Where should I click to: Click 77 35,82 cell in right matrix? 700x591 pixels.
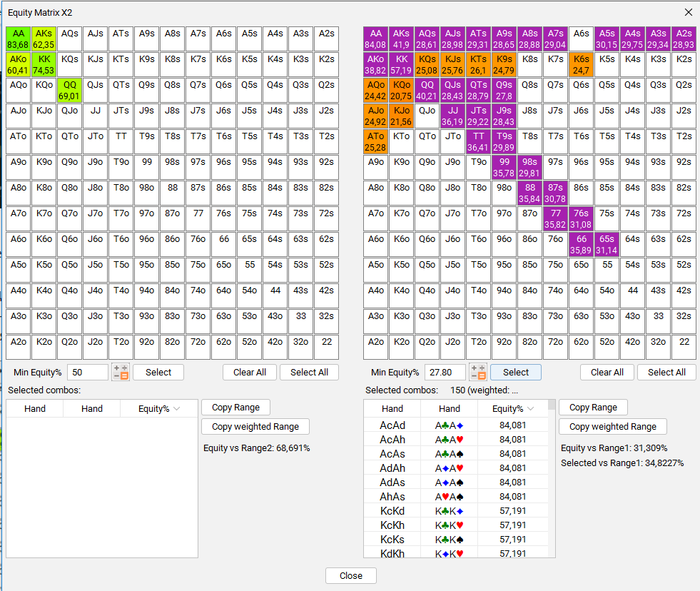point(555,219)
